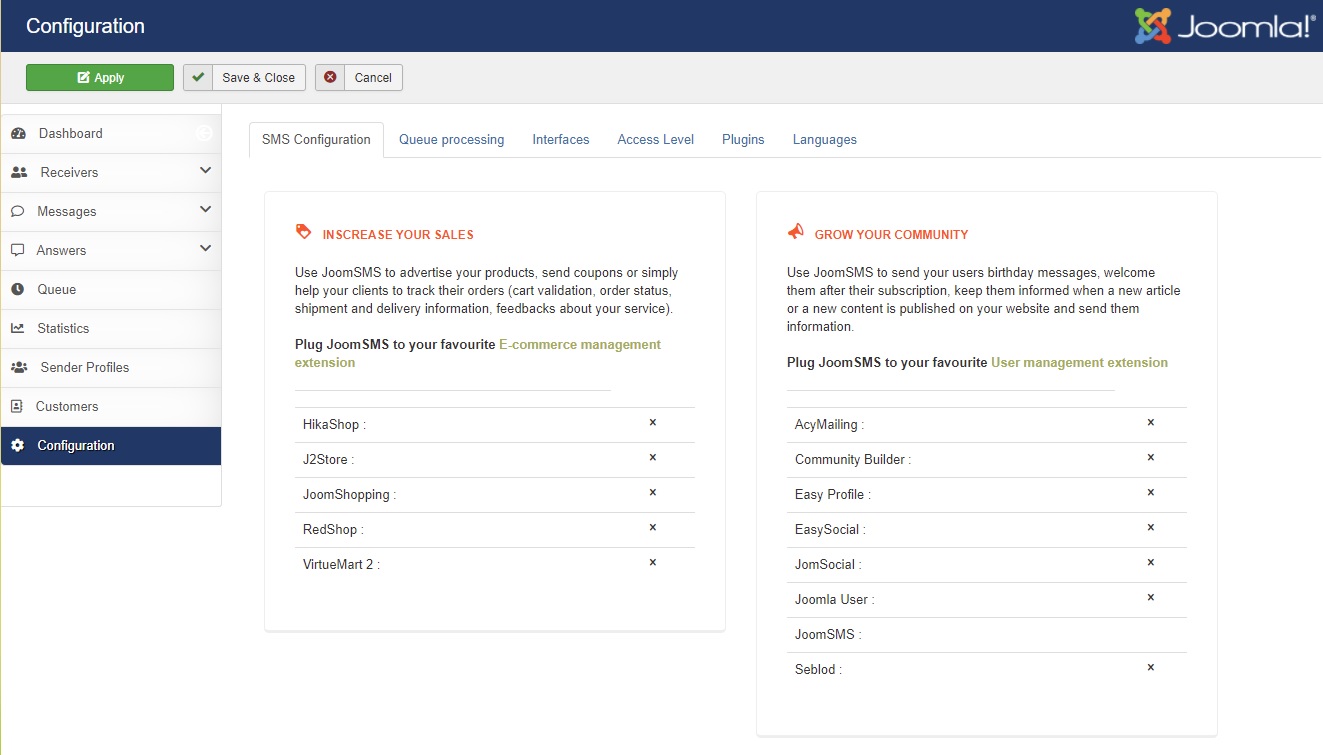
Task: Click the JomSocial : row label
Action: coord(828,565)
